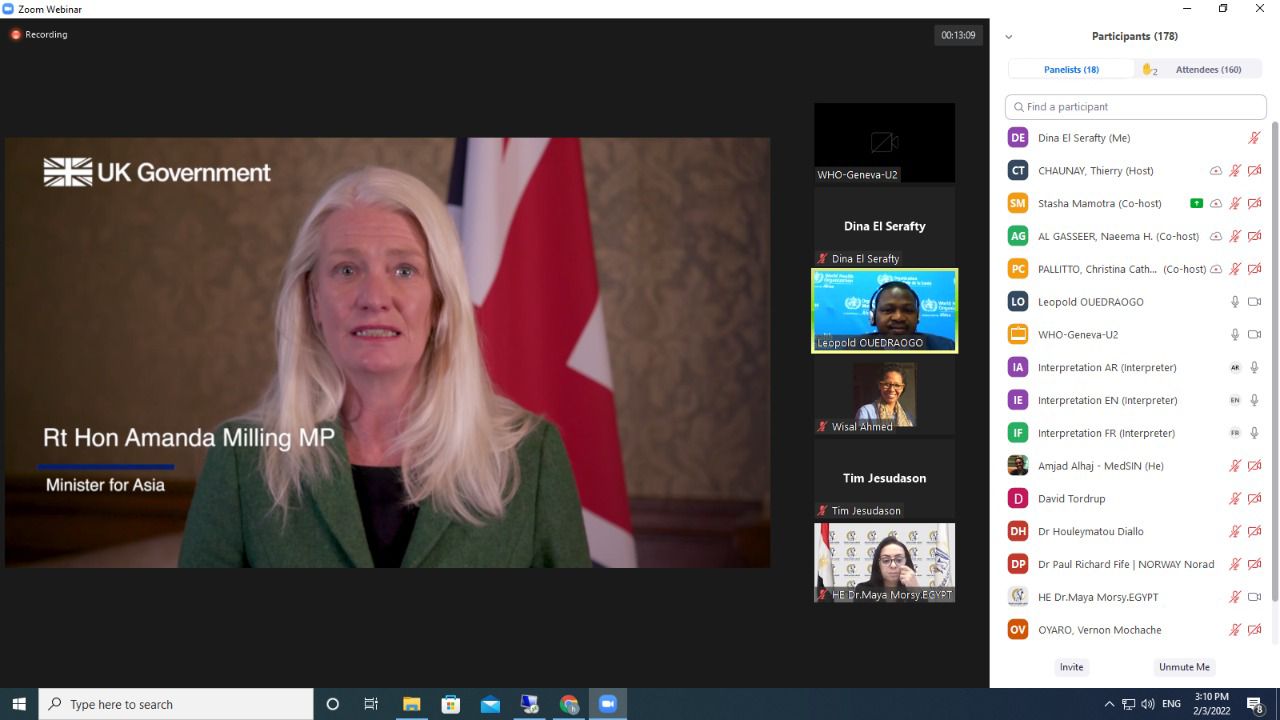Switch to the Attendees (160) tab
Viewport: 1280px width, 720px height.
(1208, 70)
